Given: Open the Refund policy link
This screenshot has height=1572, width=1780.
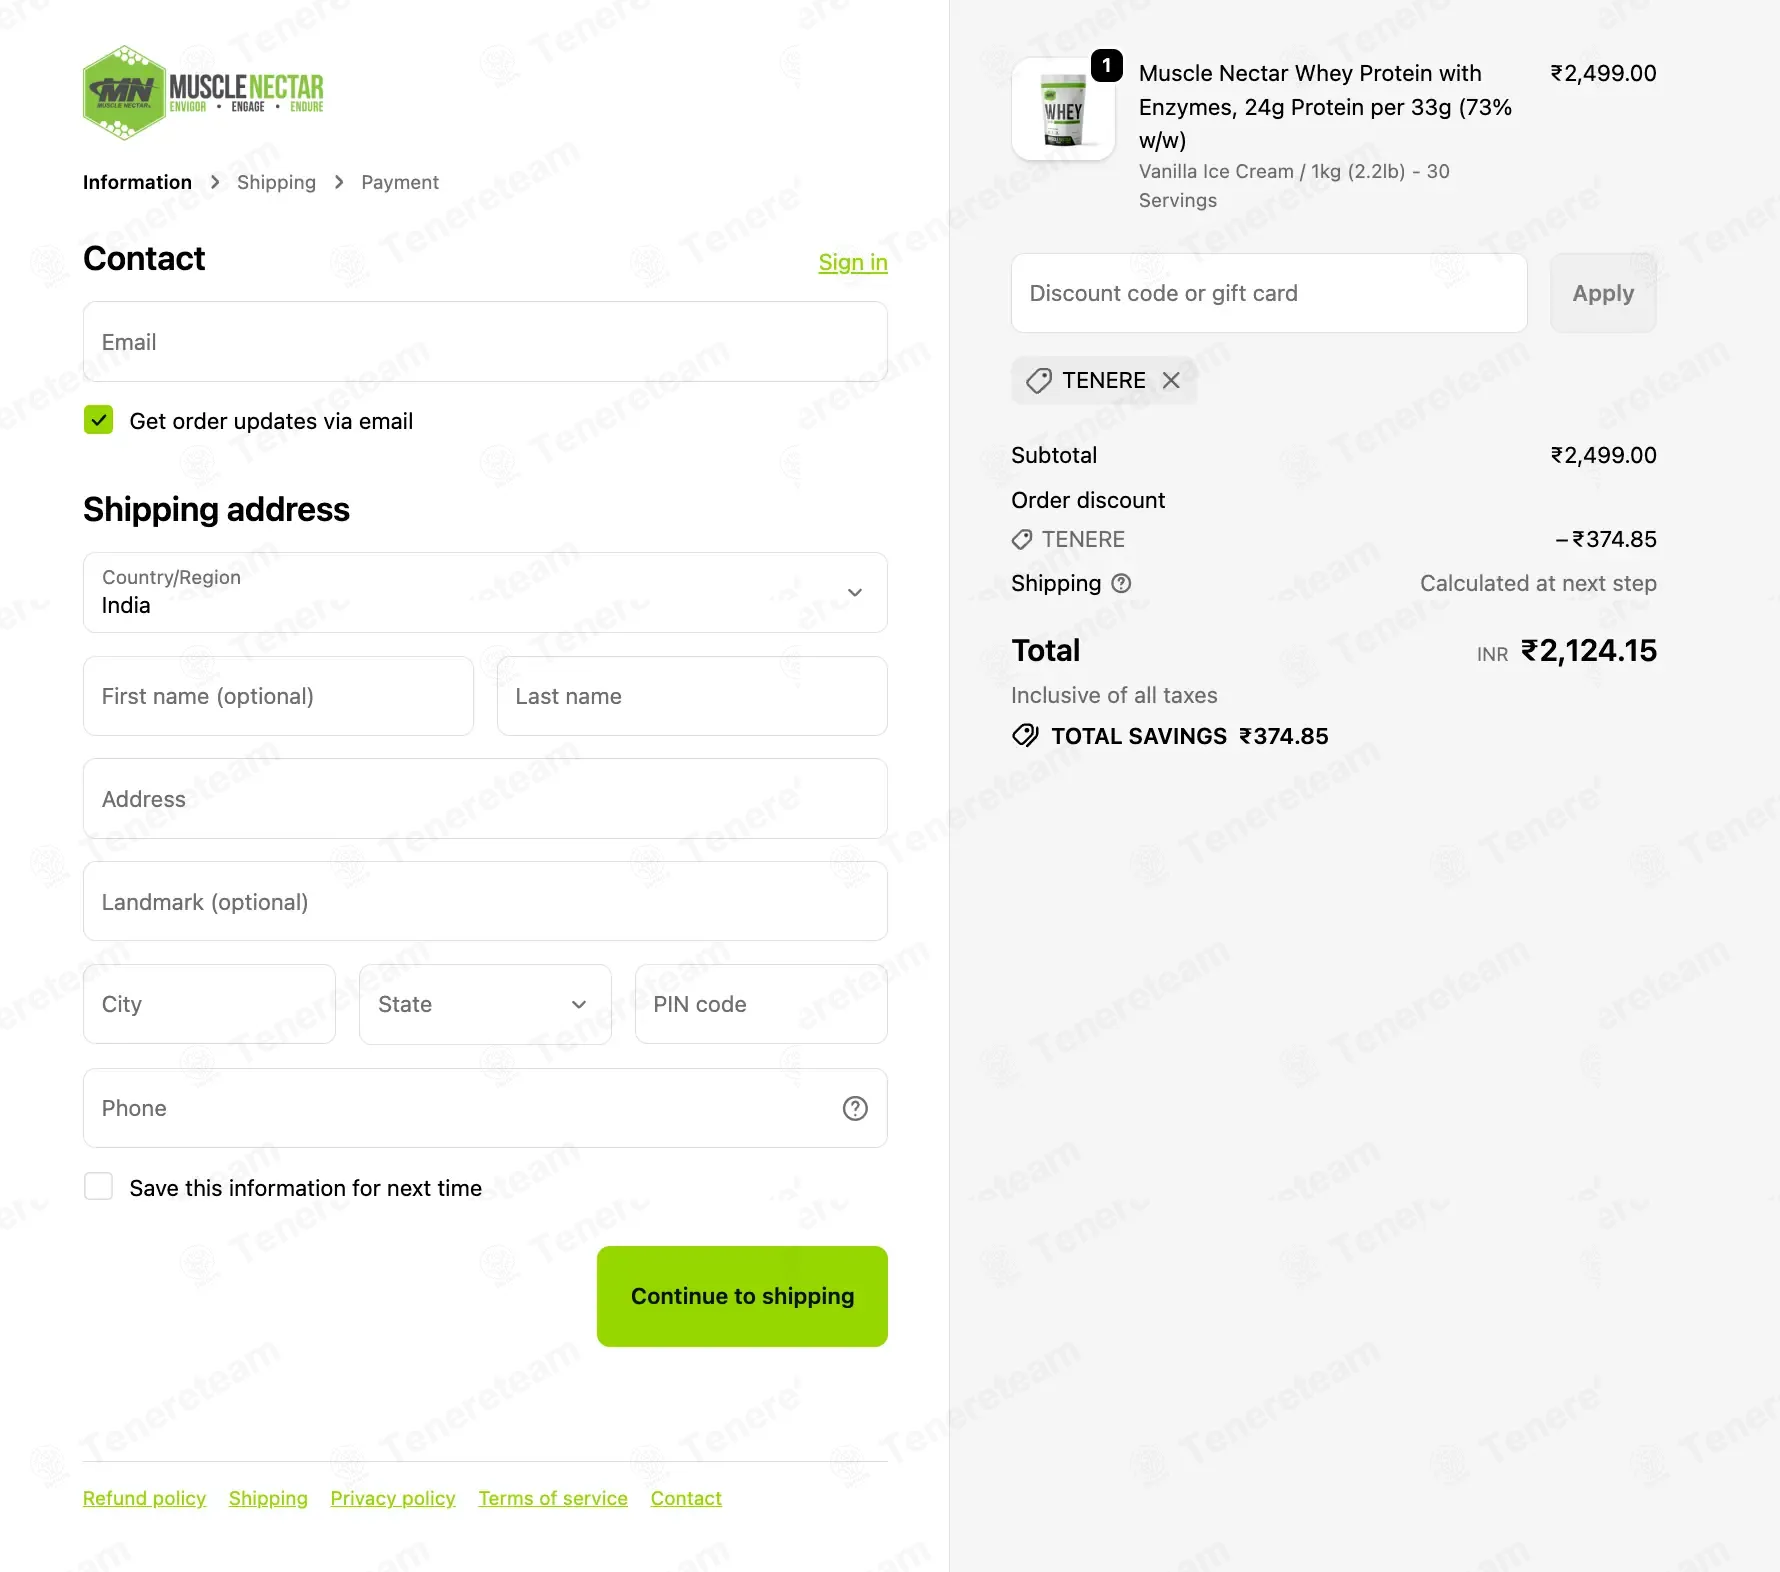Looking at the screenshot, I should [144, 1498].
